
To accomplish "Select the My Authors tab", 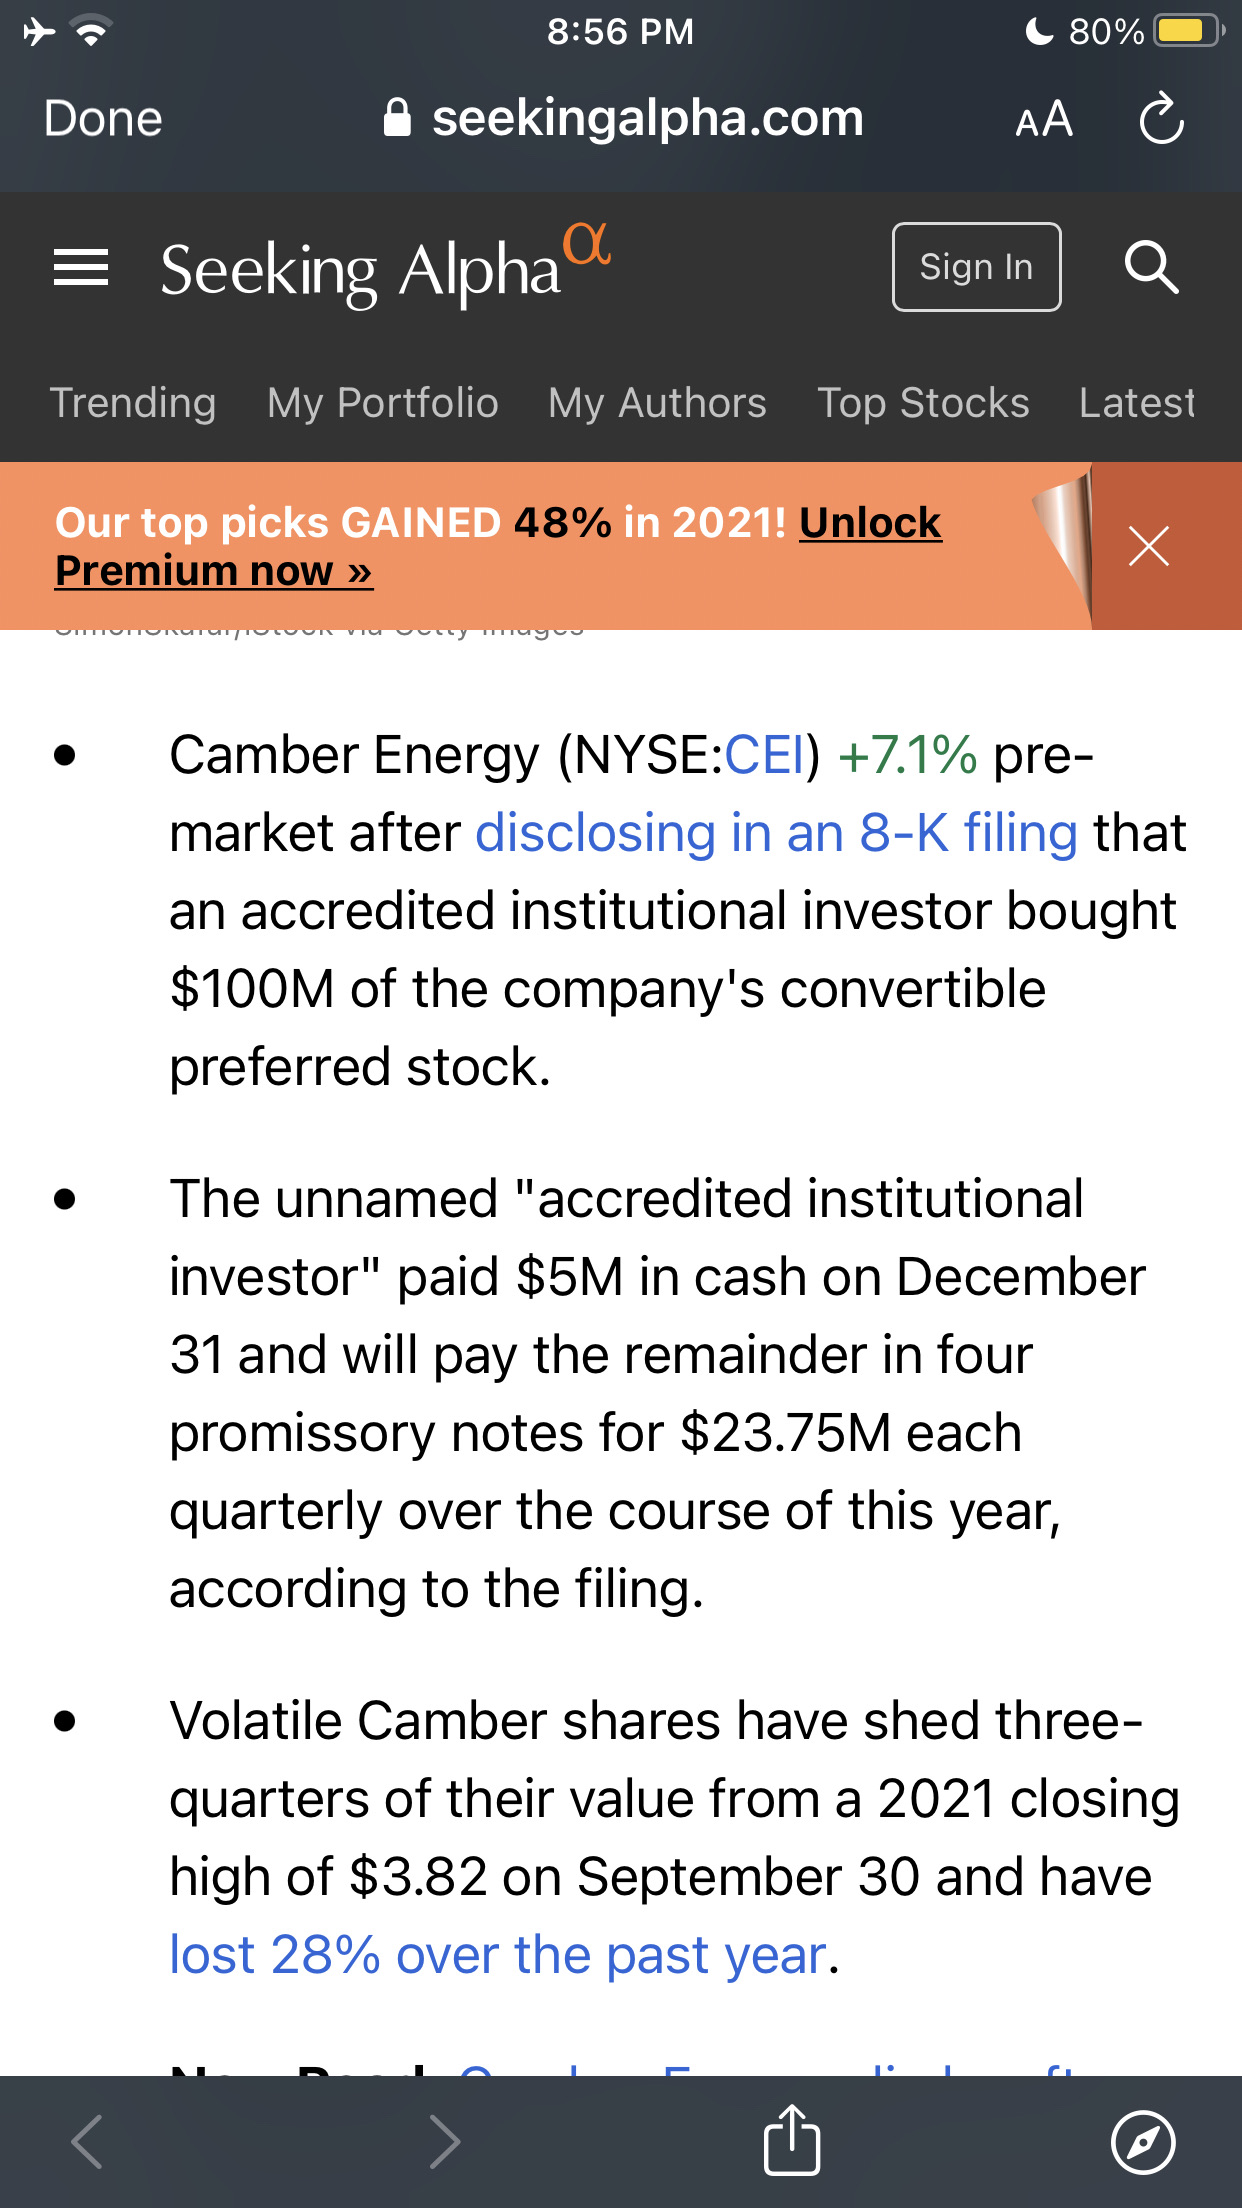I will (x=657, y=403).
